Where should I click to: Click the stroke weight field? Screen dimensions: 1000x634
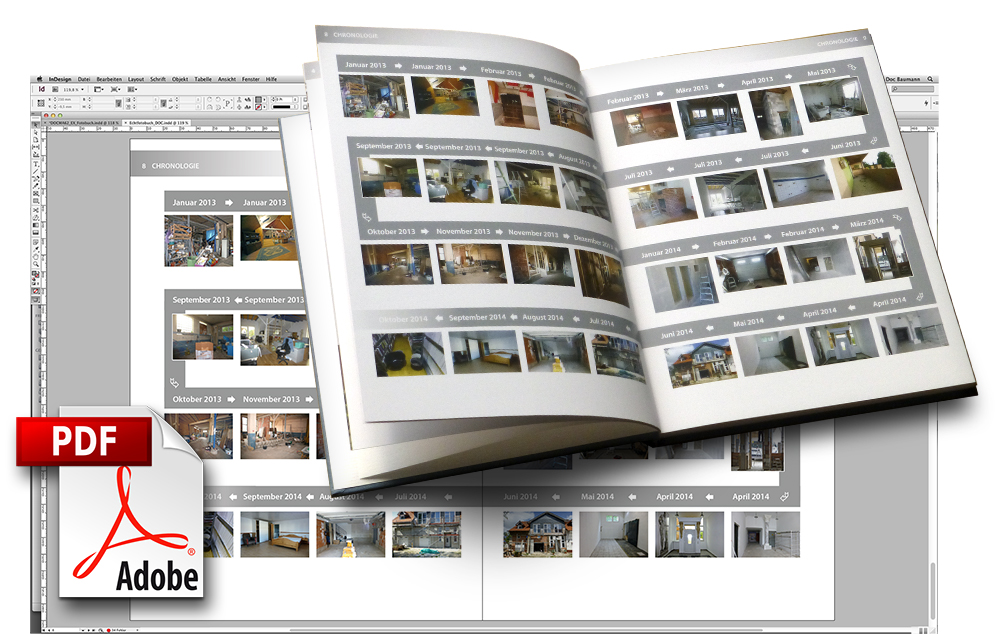tap(283, 100)
